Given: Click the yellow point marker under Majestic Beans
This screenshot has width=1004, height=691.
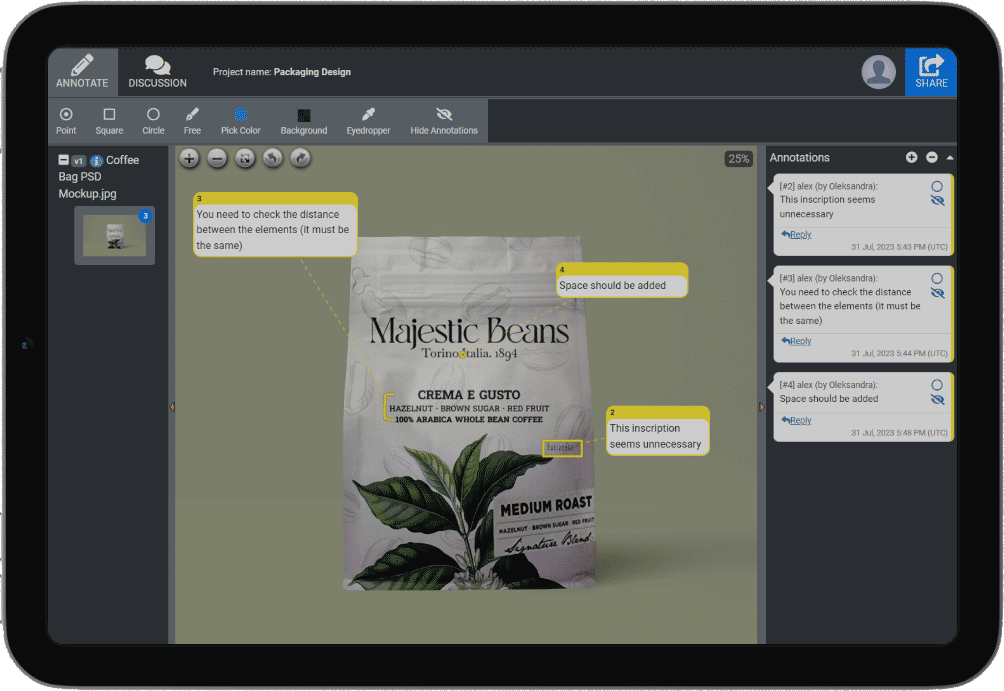Looking at the screenshot, I should point(463,354).
